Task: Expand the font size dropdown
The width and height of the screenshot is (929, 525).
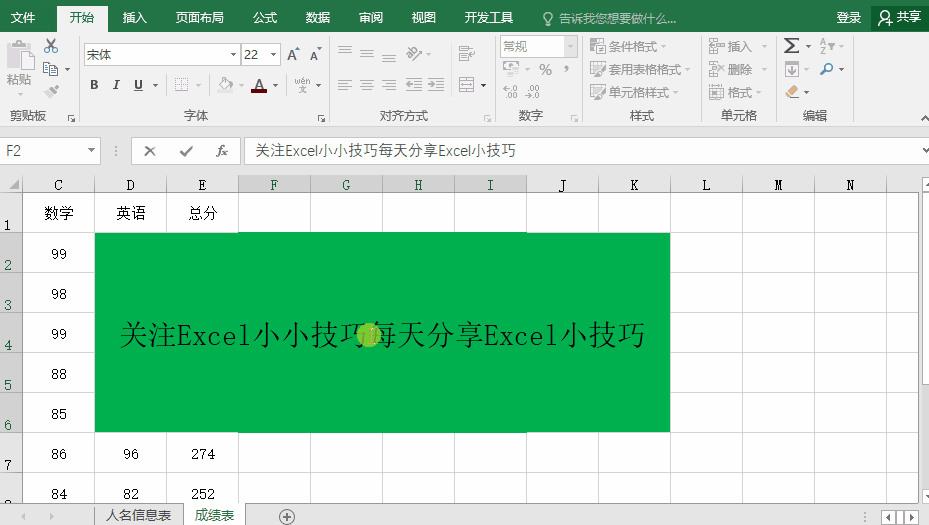Action: pos(274,55)
